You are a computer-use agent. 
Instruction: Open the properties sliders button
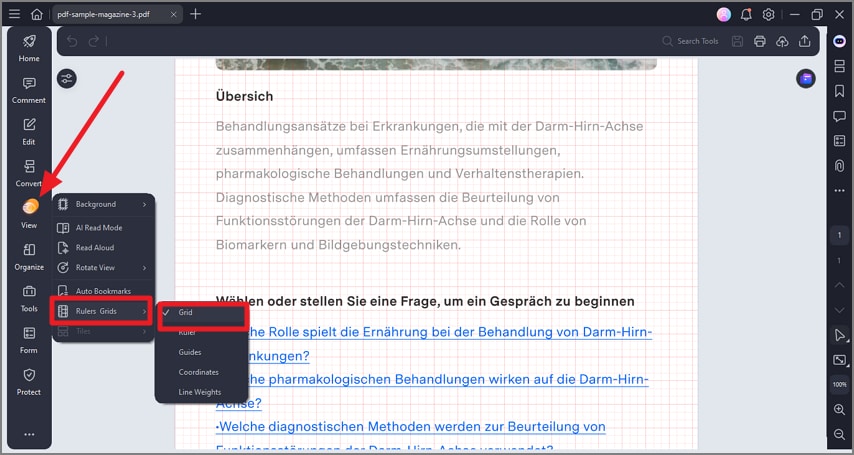coord(67,79)
